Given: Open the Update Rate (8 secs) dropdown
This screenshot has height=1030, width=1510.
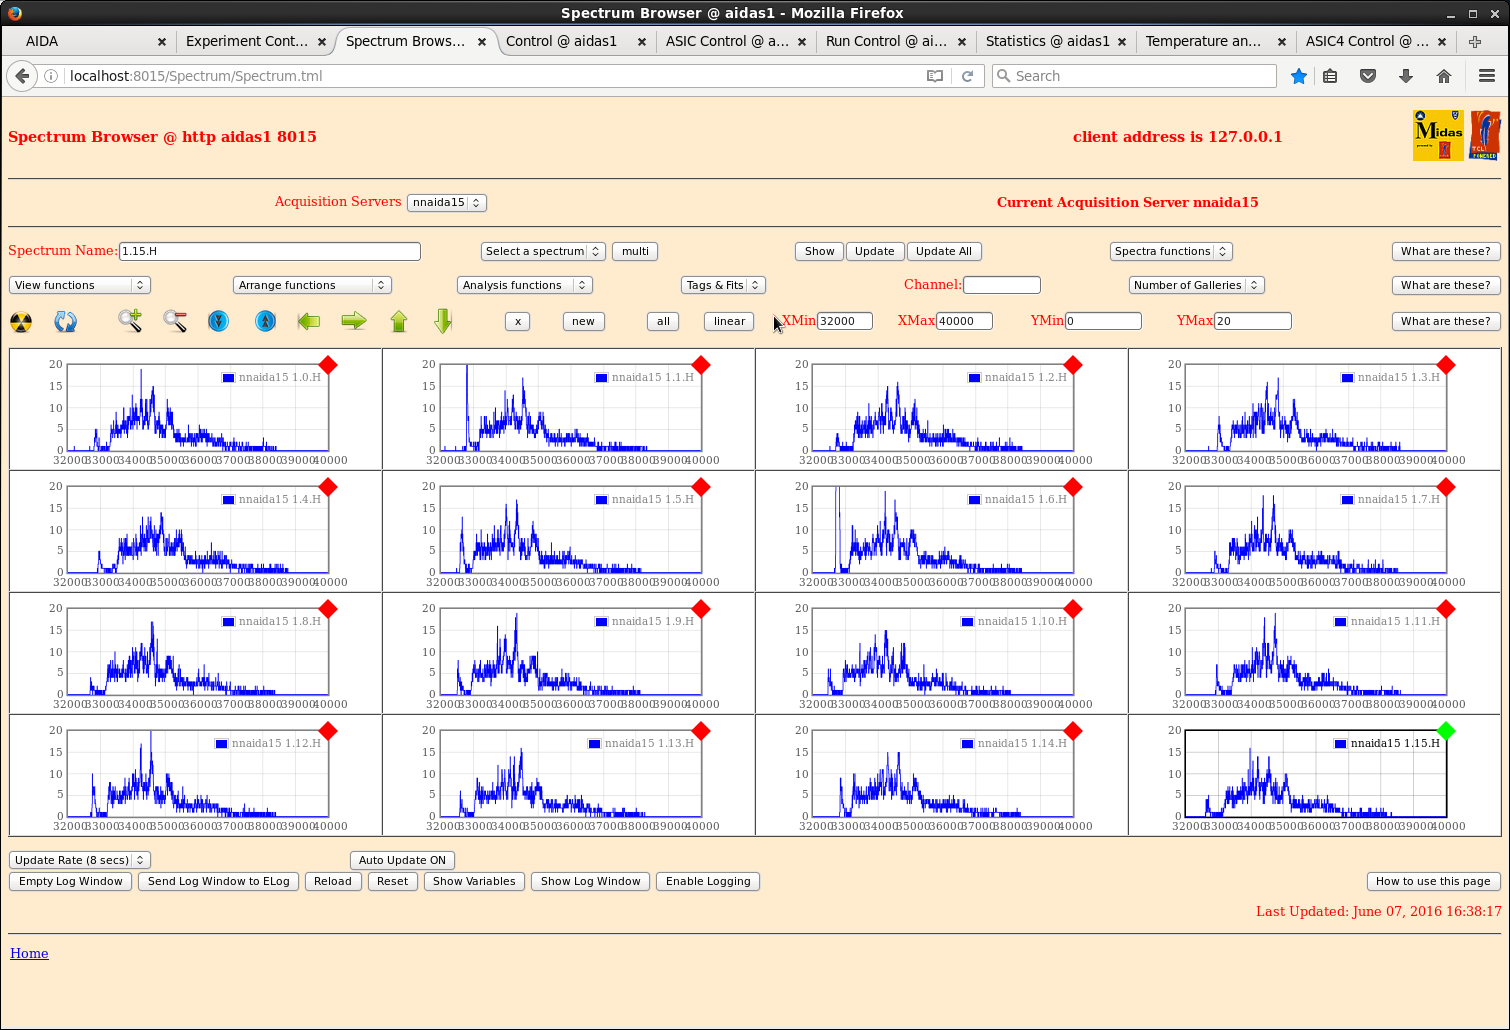Looking at the screenshot, I should click(79, 860).
